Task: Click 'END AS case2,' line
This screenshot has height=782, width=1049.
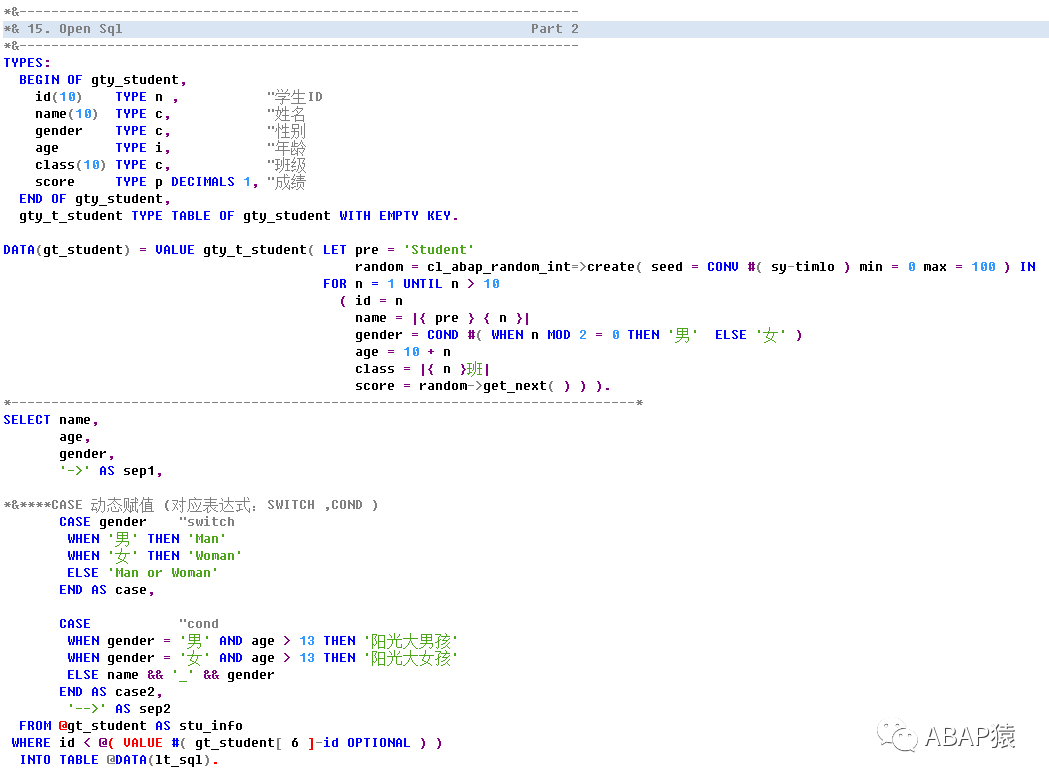Action: (x=110, y=692)
